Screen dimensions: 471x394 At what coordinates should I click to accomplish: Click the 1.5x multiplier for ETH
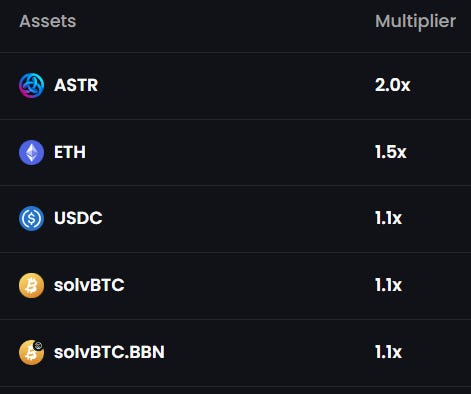tap(391, 152)
